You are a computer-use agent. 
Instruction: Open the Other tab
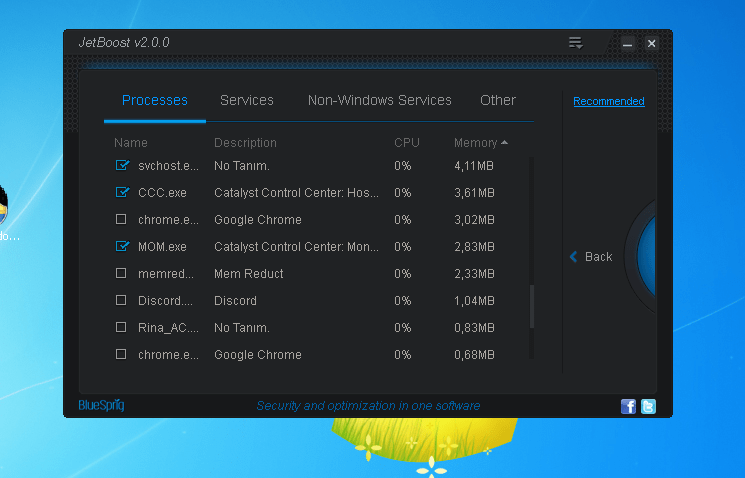(x=498, y=100)
